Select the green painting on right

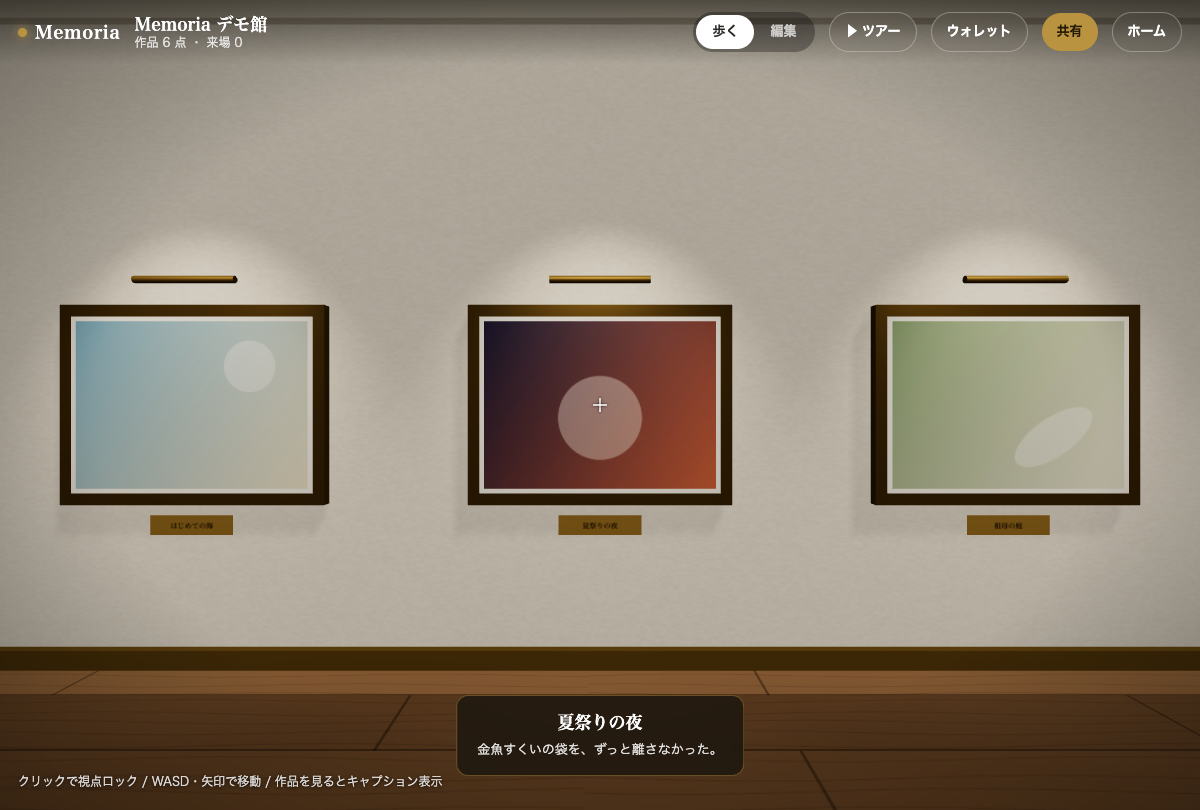(1006, 405)
